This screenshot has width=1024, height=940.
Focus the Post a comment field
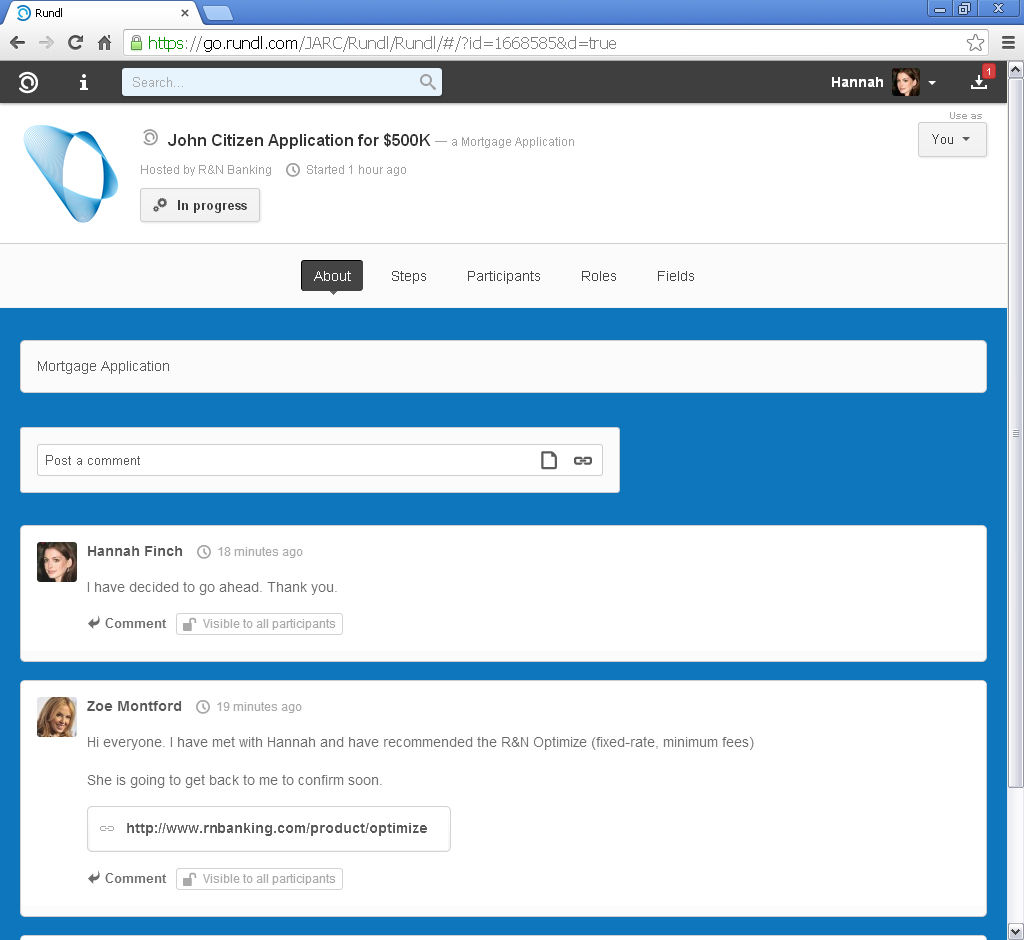[x=285, y=460]
